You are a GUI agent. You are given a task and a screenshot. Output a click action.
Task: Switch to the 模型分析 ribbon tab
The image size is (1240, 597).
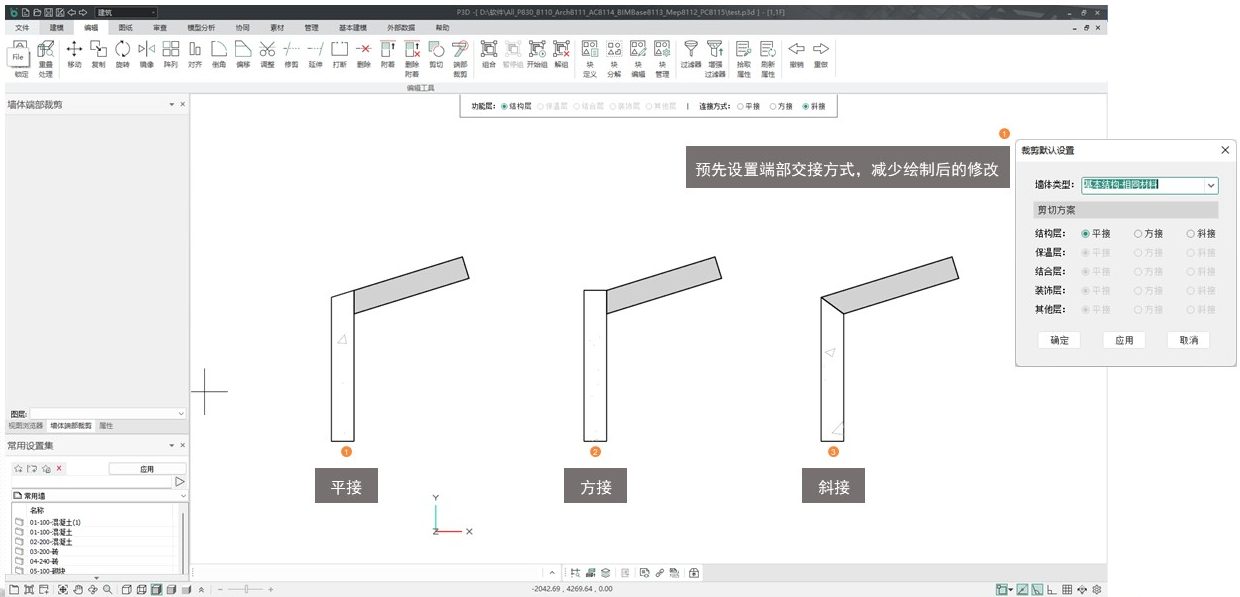tap(201, 28)
